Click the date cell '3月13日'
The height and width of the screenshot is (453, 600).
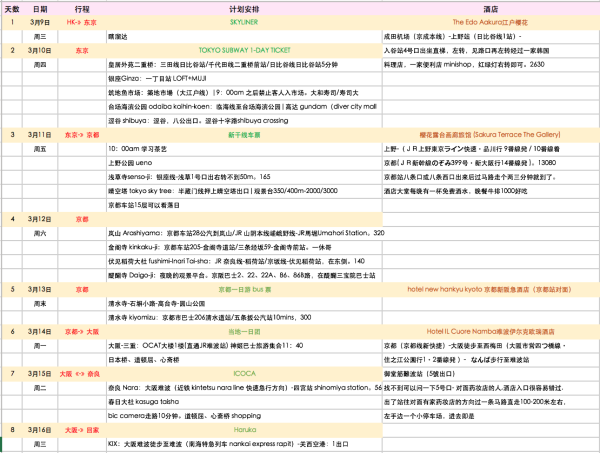click(40, 290)
